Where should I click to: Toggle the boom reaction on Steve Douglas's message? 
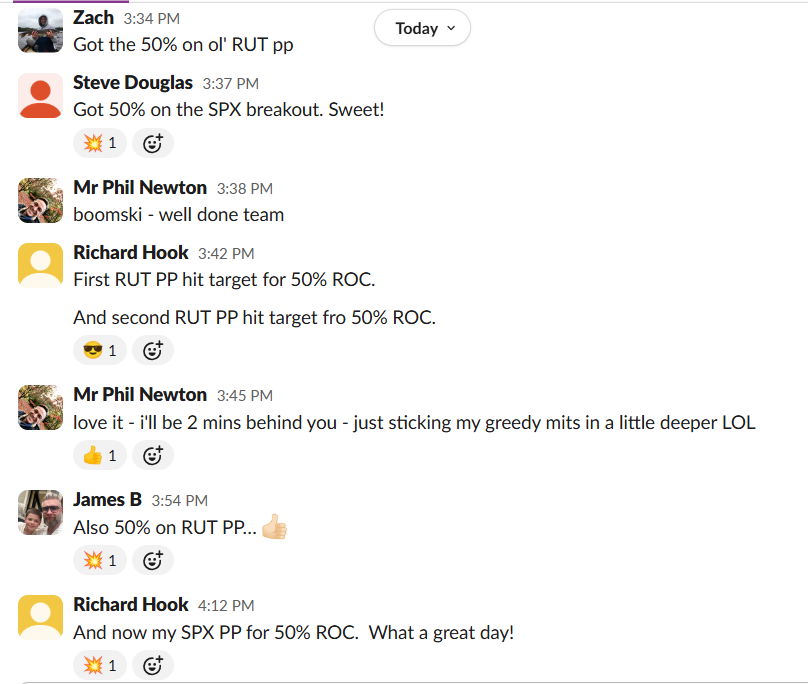(x=99, y=143)
